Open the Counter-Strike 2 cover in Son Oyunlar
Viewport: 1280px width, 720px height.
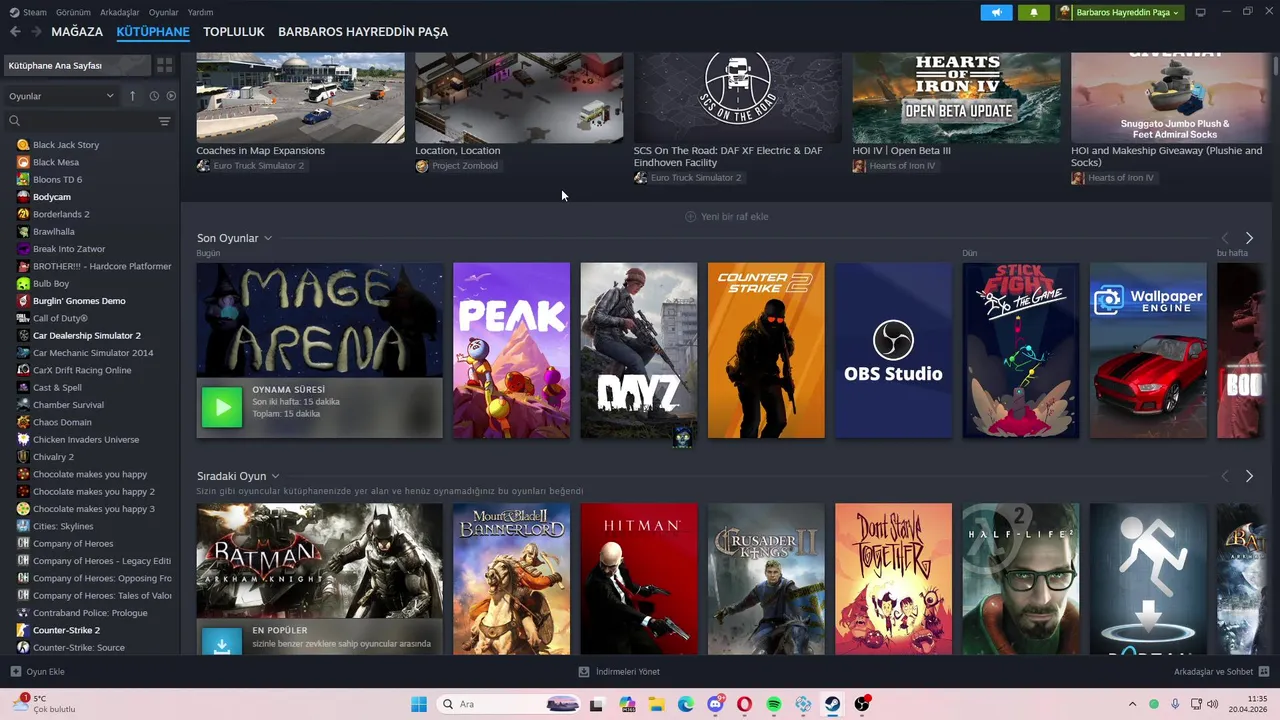(766, 350)
